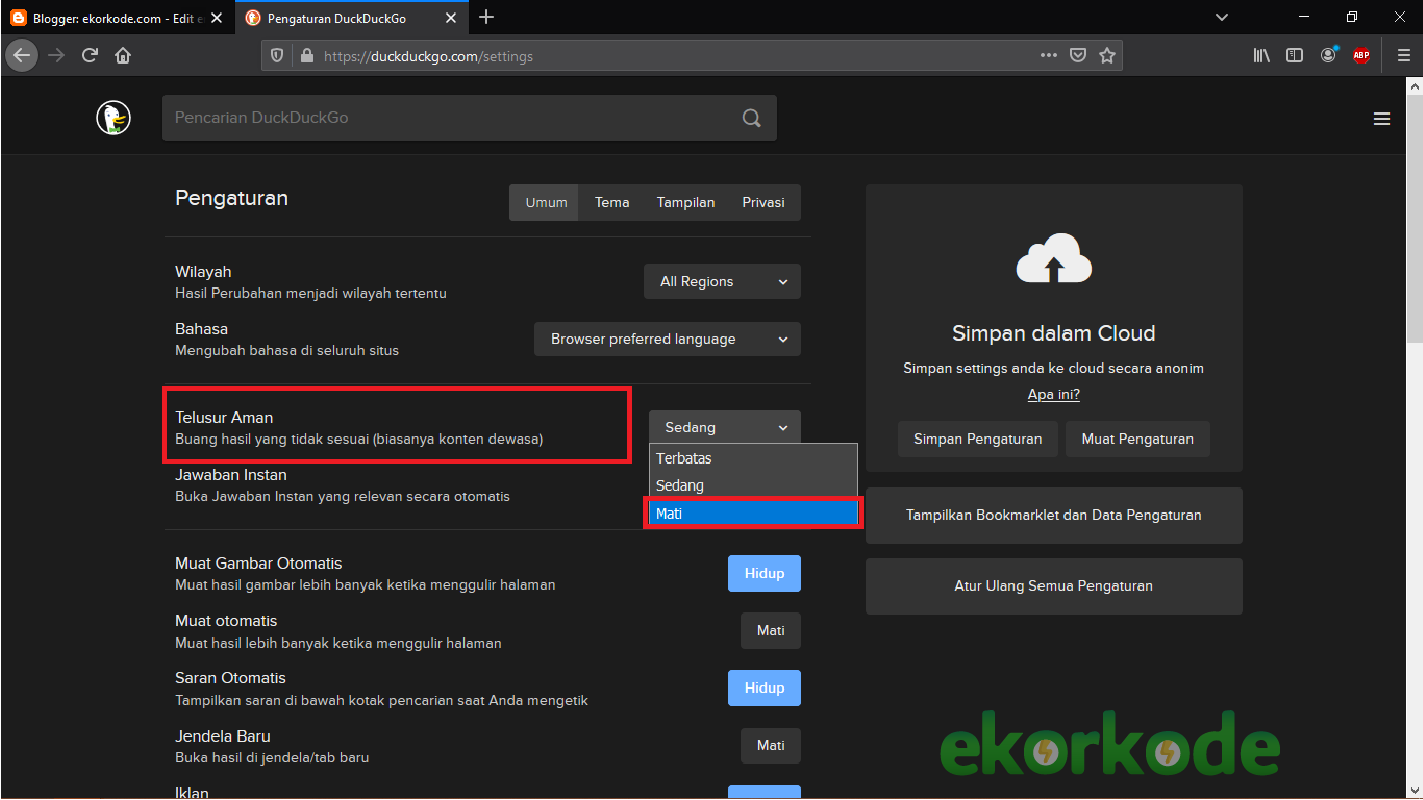
Task: Click the cloud upload icon
Action: (x=1054, y=258)
